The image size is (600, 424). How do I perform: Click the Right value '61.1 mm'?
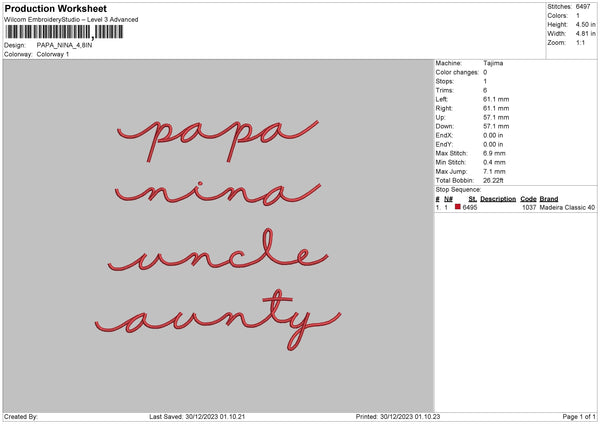click(x=496, y=108)
